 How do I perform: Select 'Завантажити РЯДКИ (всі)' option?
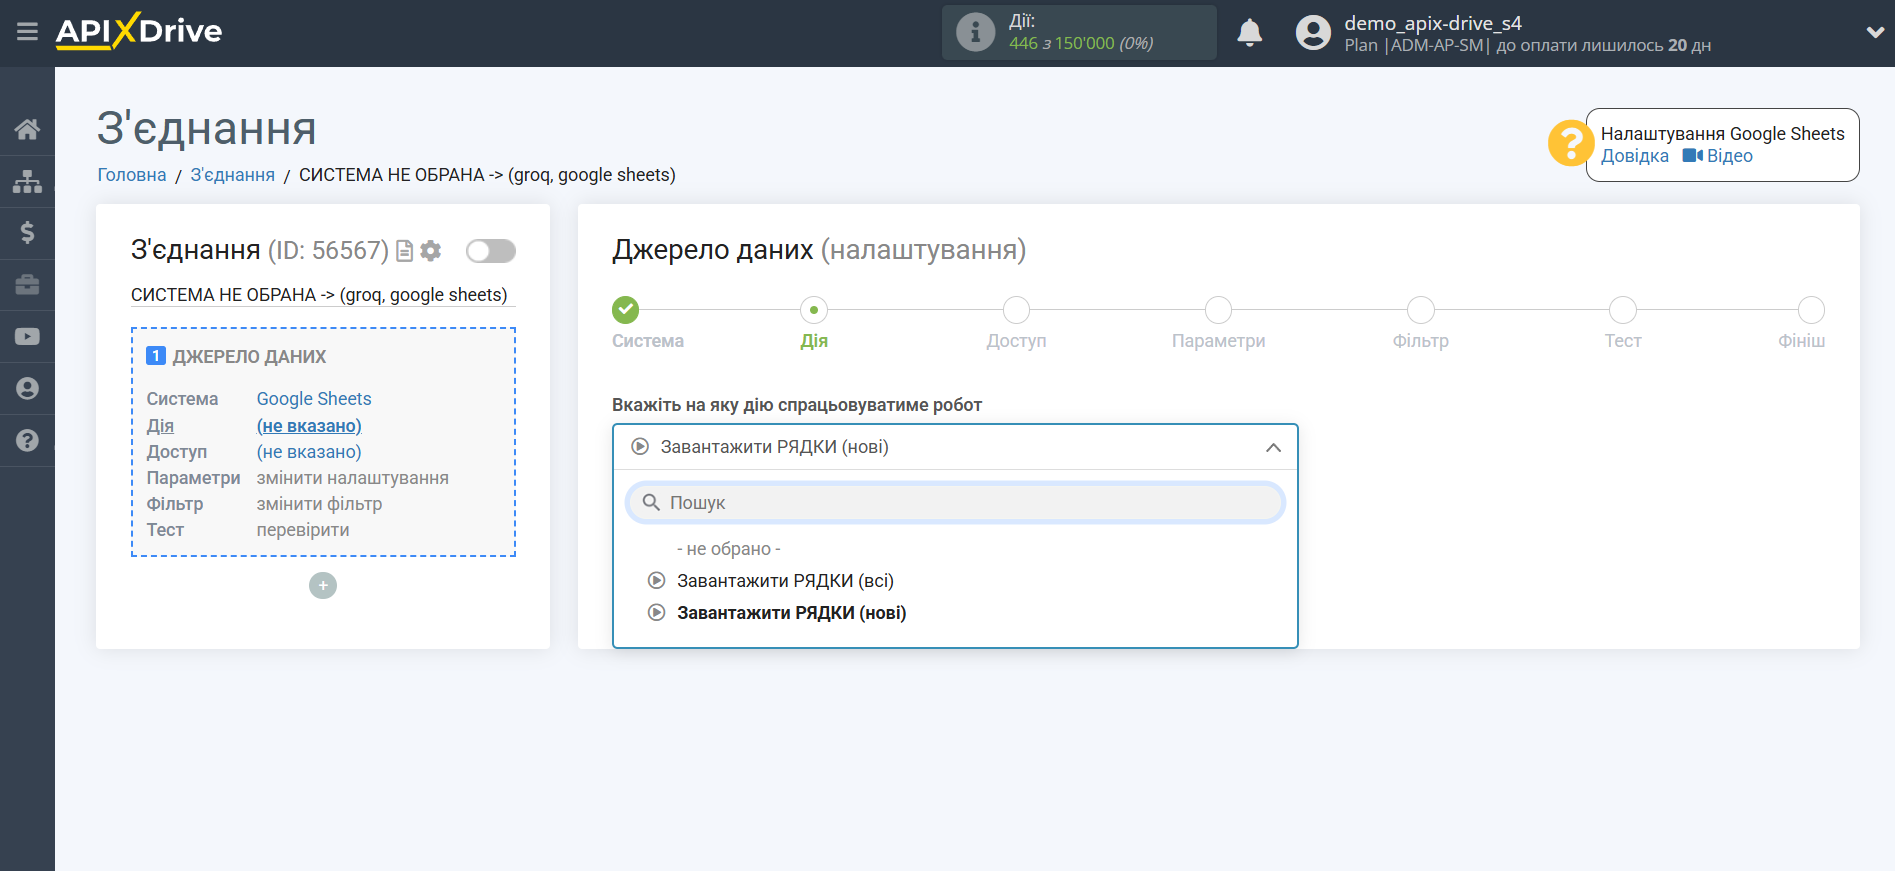pos(785,581)
